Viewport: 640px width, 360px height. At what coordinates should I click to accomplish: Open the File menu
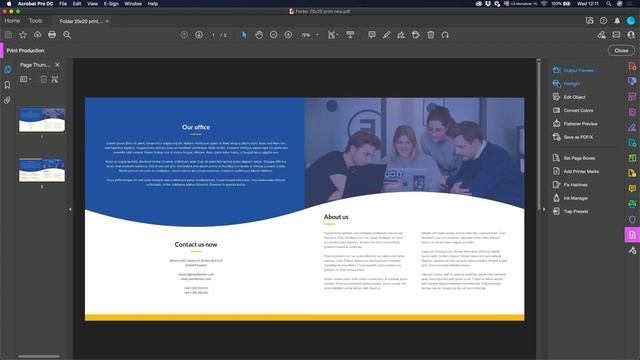pos(63,4)
